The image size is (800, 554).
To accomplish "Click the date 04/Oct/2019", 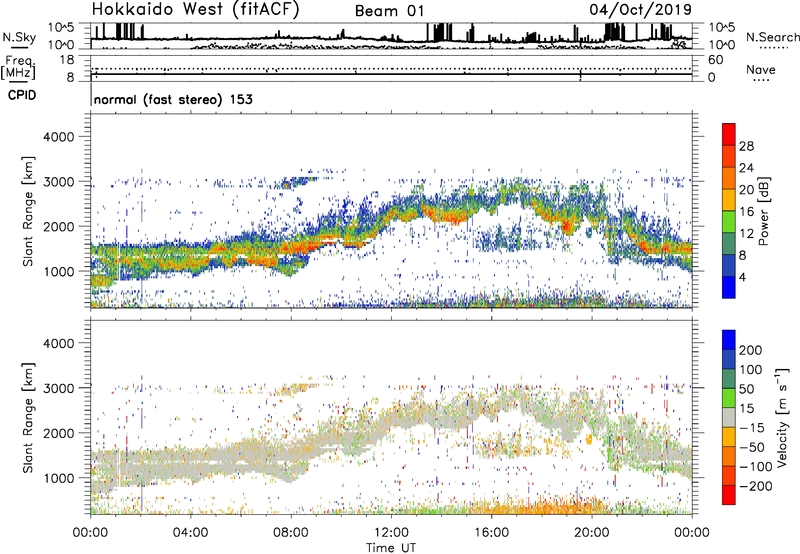I will pyautogui.click(x=640, y=10).
